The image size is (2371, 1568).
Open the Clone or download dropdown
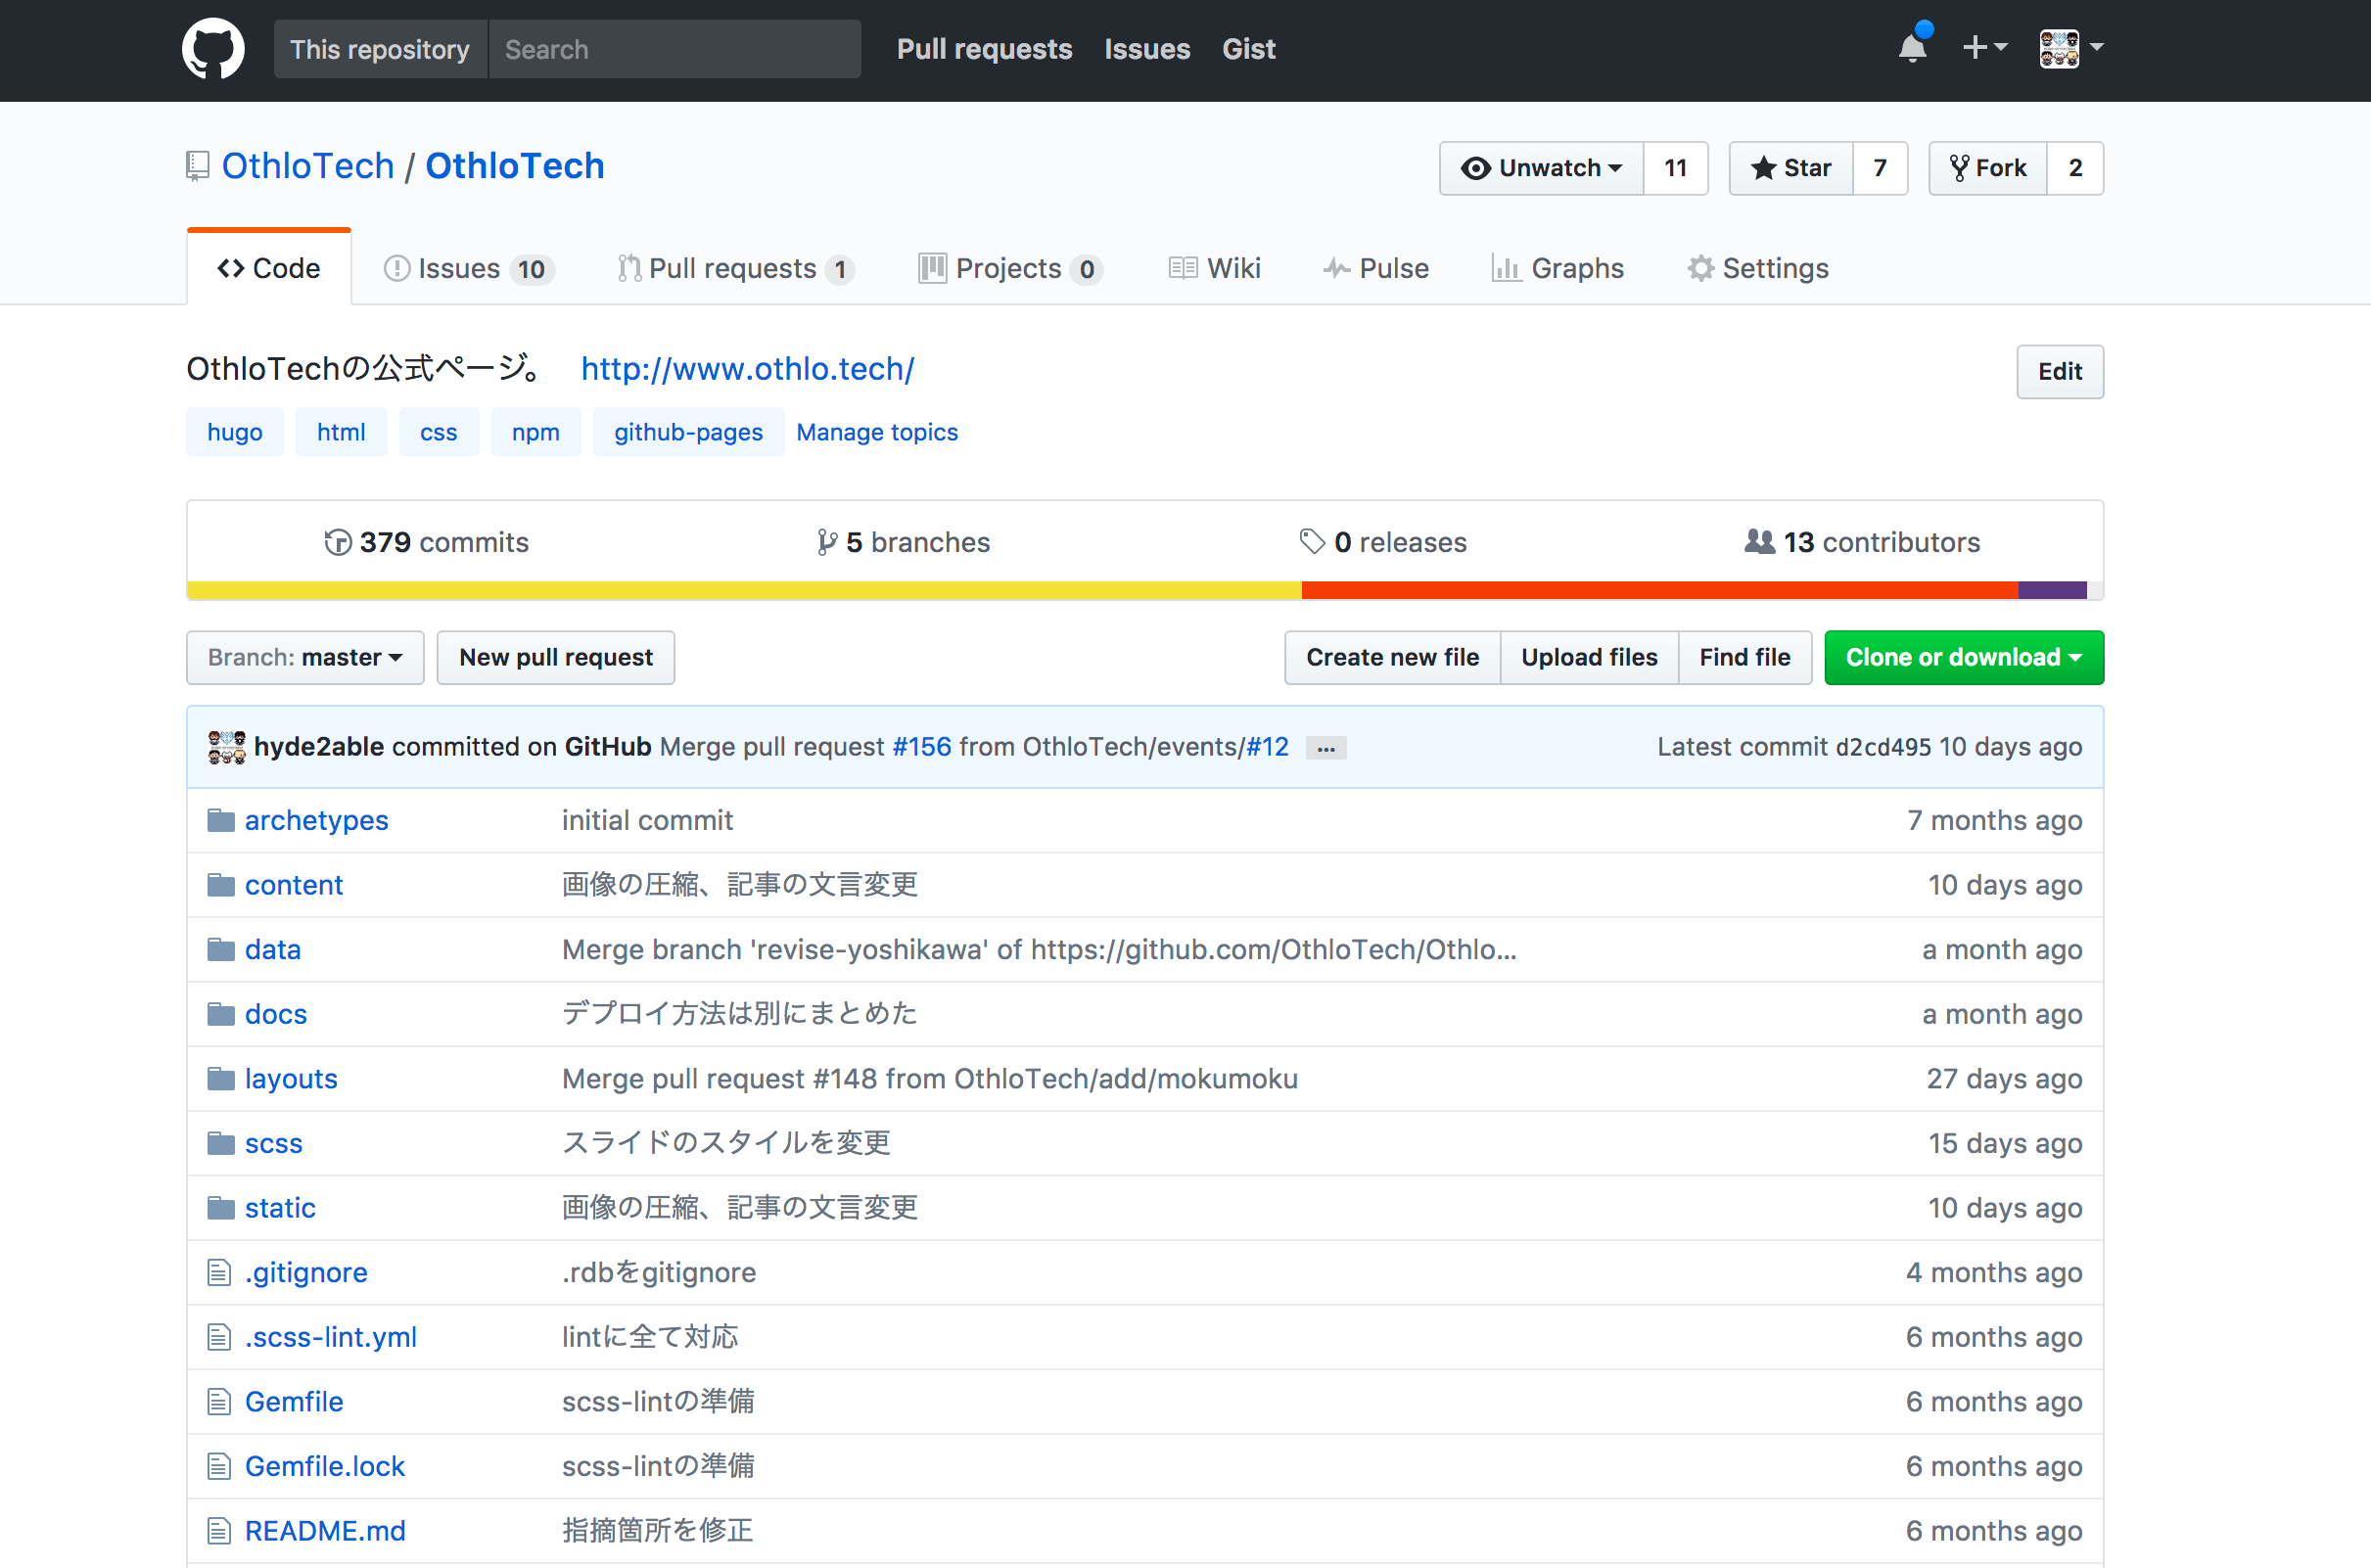click(1964, 657)
